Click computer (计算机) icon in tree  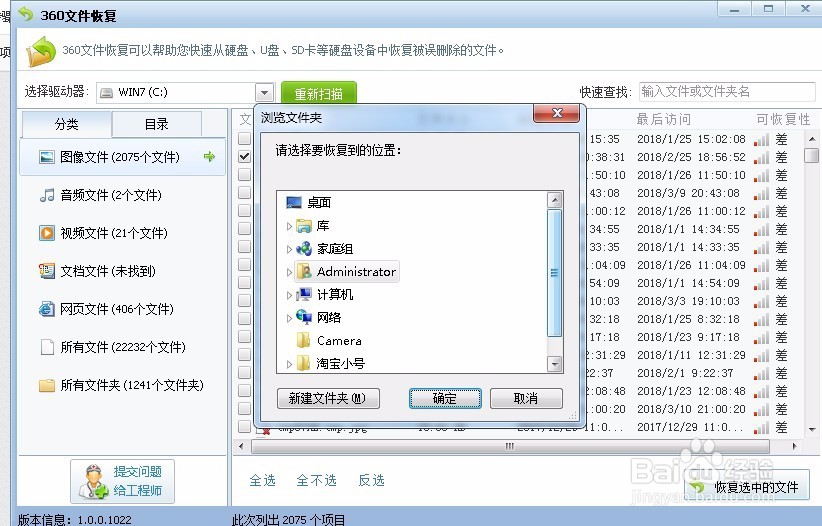(304, 295)
